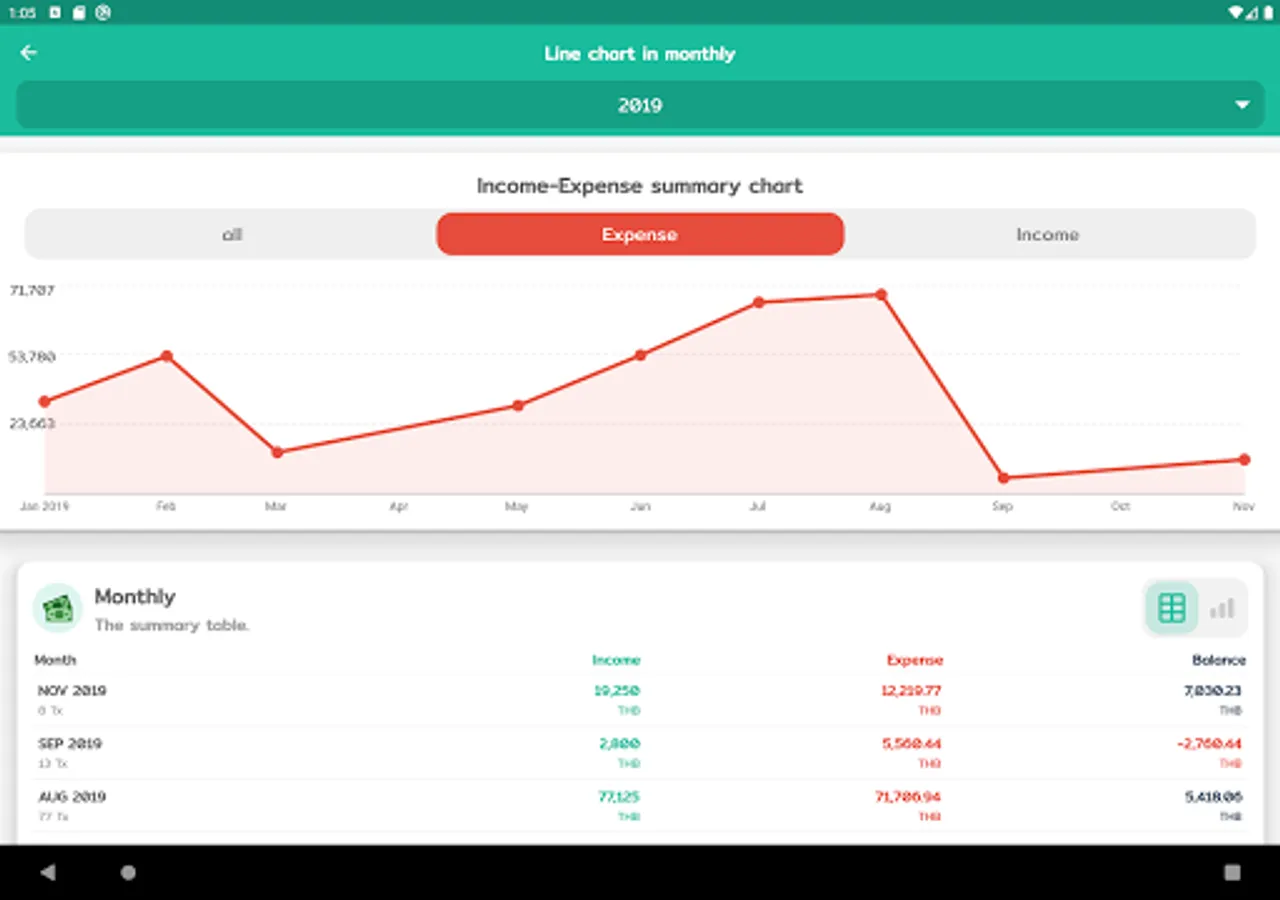Screen dimensions: 1280x900
Task: Click the Mar data point on chart
Action: click(x=278, y=452)
